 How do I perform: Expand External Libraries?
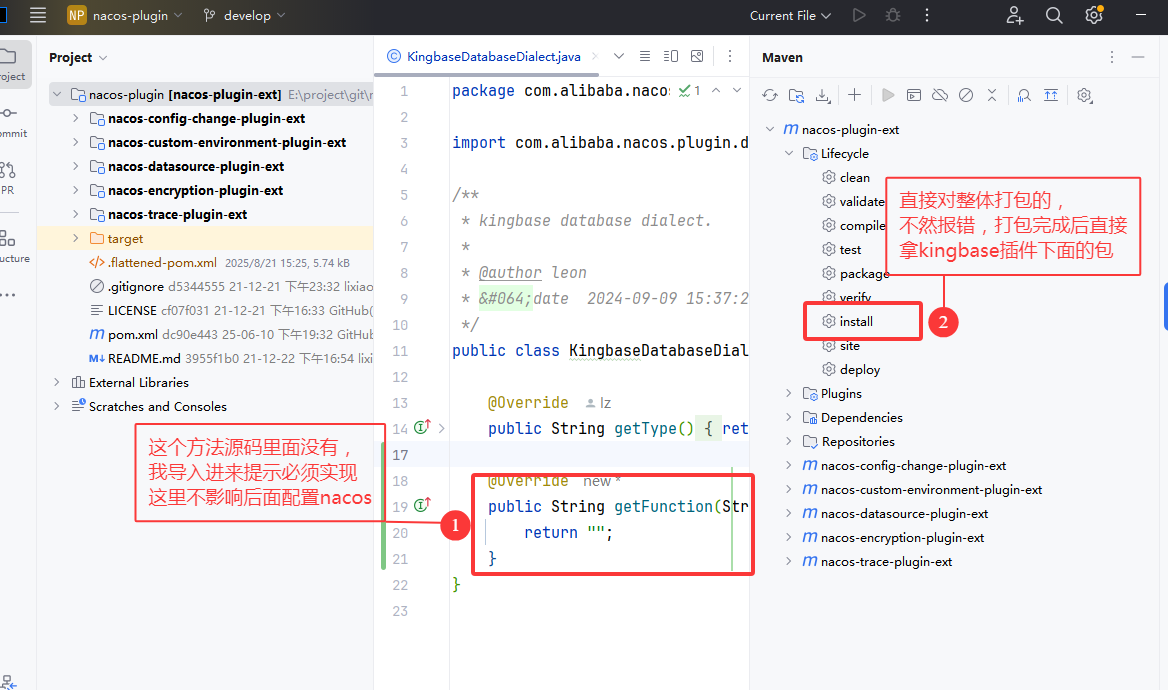point(57,382)
